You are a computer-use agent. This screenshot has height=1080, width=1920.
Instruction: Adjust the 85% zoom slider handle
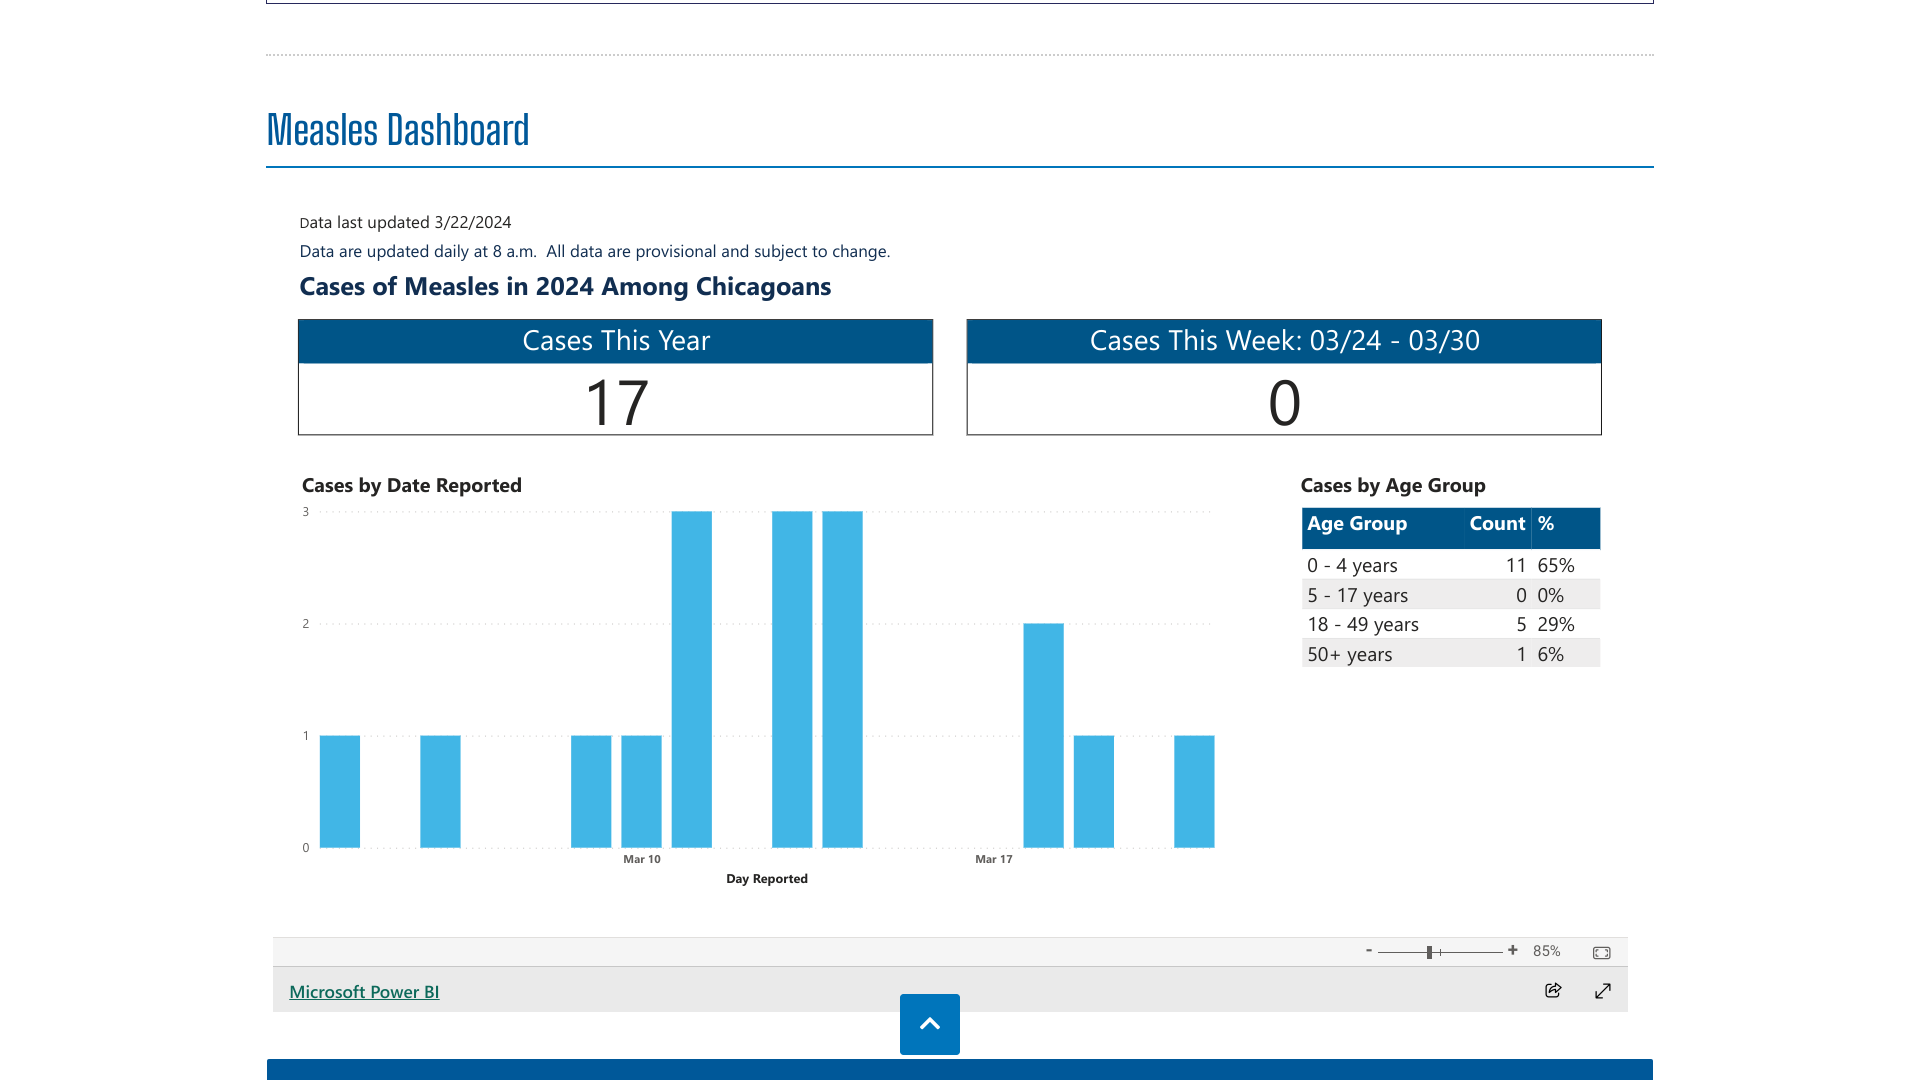coord(1430,952)
